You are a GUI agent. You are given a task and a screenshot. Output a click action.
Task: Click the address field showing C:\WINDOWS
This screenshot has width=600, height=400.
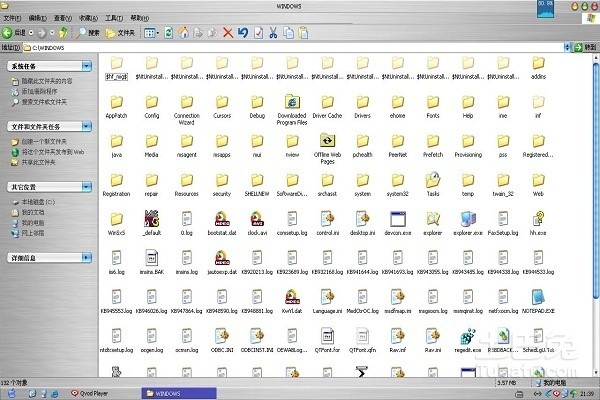pos(293,47)
